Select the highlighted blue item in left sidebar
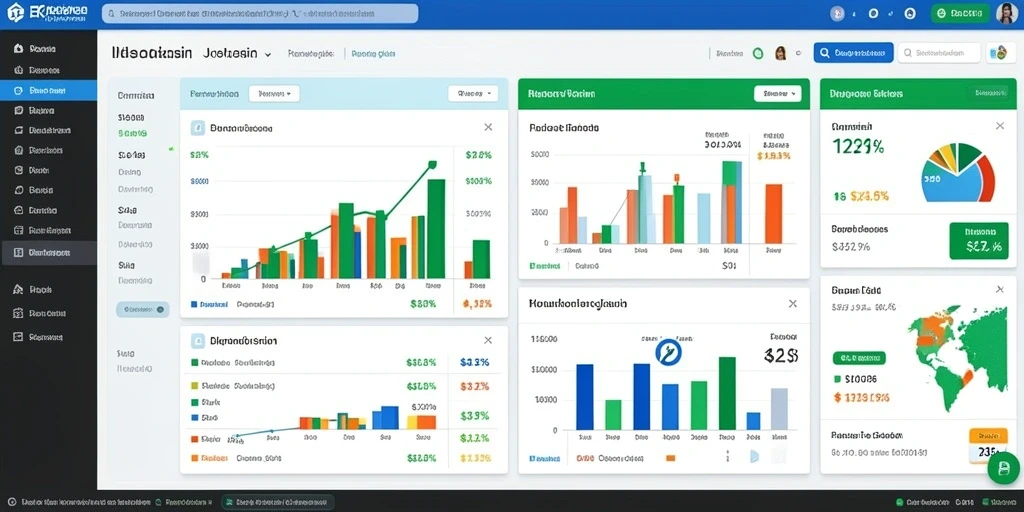Image resolution: width=1024 pixels, height=512 pixels. tap(48, 91)
